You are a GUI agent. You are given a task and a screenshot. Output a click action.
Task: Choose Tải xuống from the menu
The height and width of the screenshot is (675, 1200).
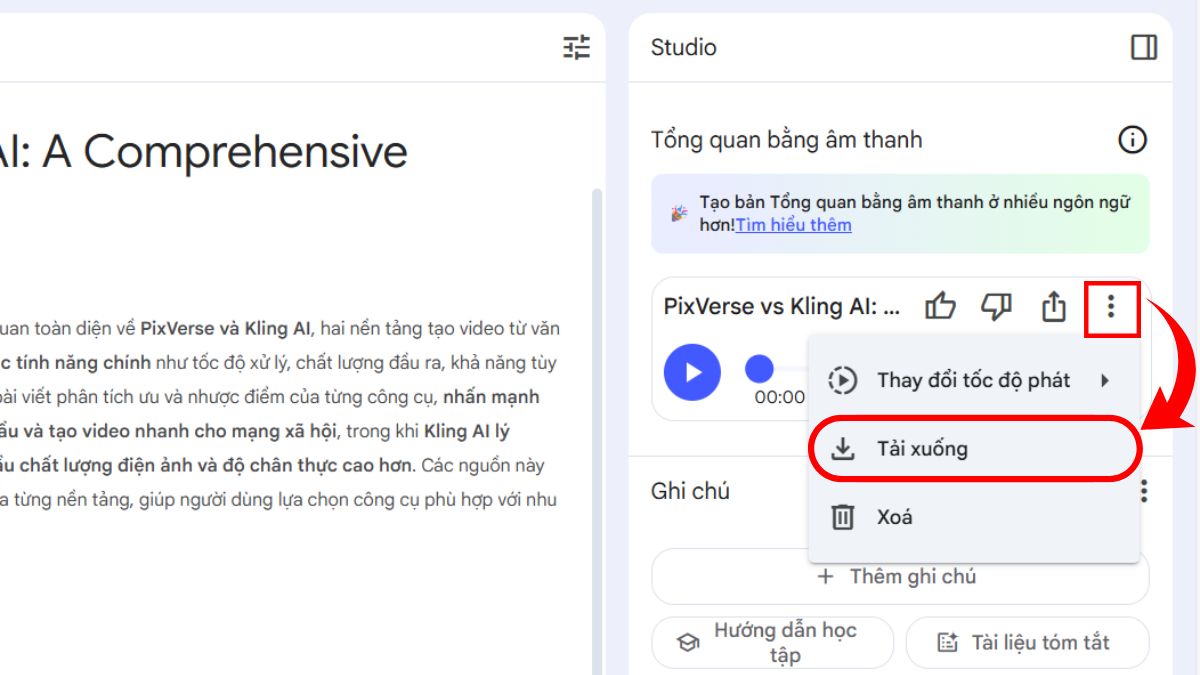(x=973, y=448)
